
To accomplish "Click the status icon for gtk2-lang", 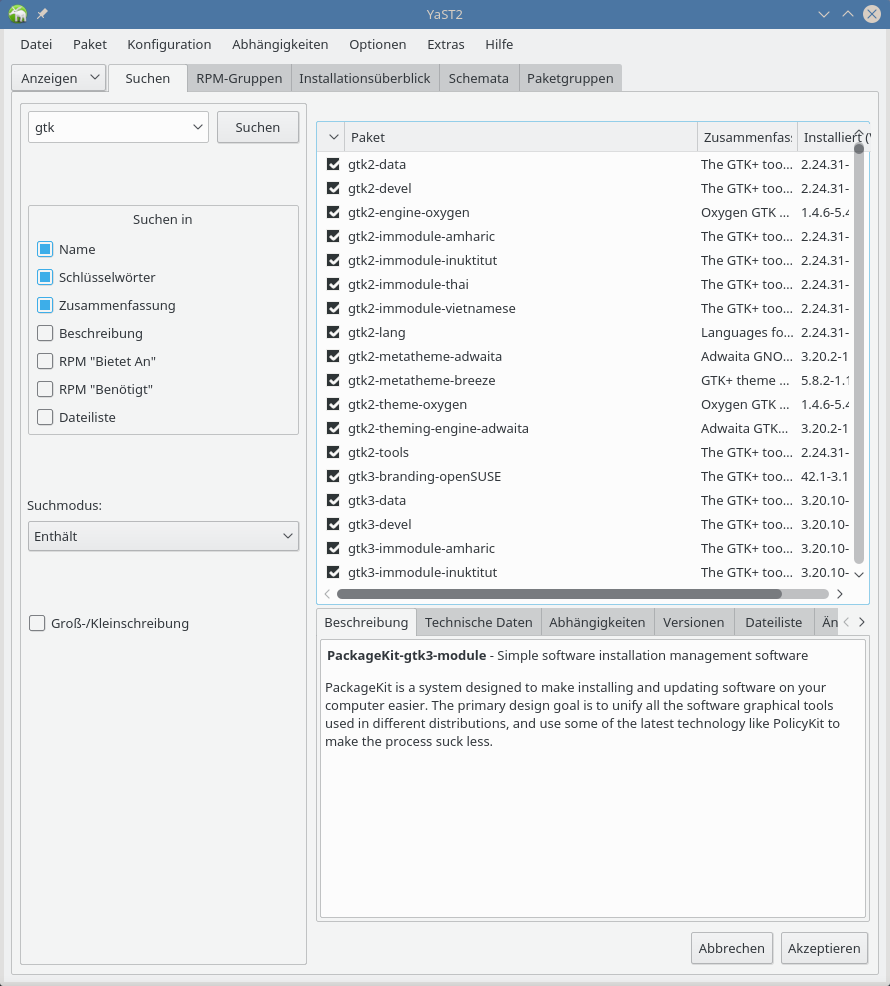I will point(333,332).
